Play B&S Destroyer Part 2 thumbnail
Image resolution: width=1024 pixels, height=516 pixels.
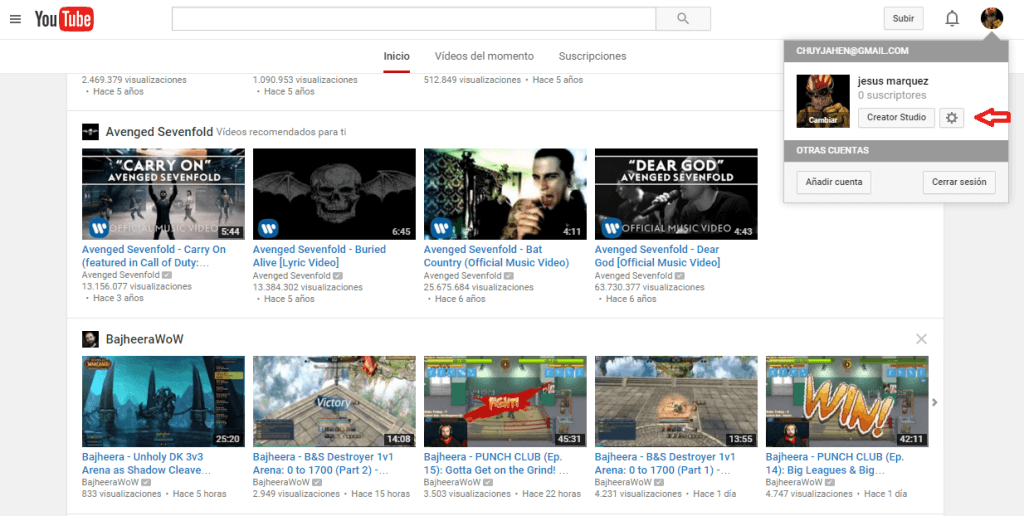[334, 402]
